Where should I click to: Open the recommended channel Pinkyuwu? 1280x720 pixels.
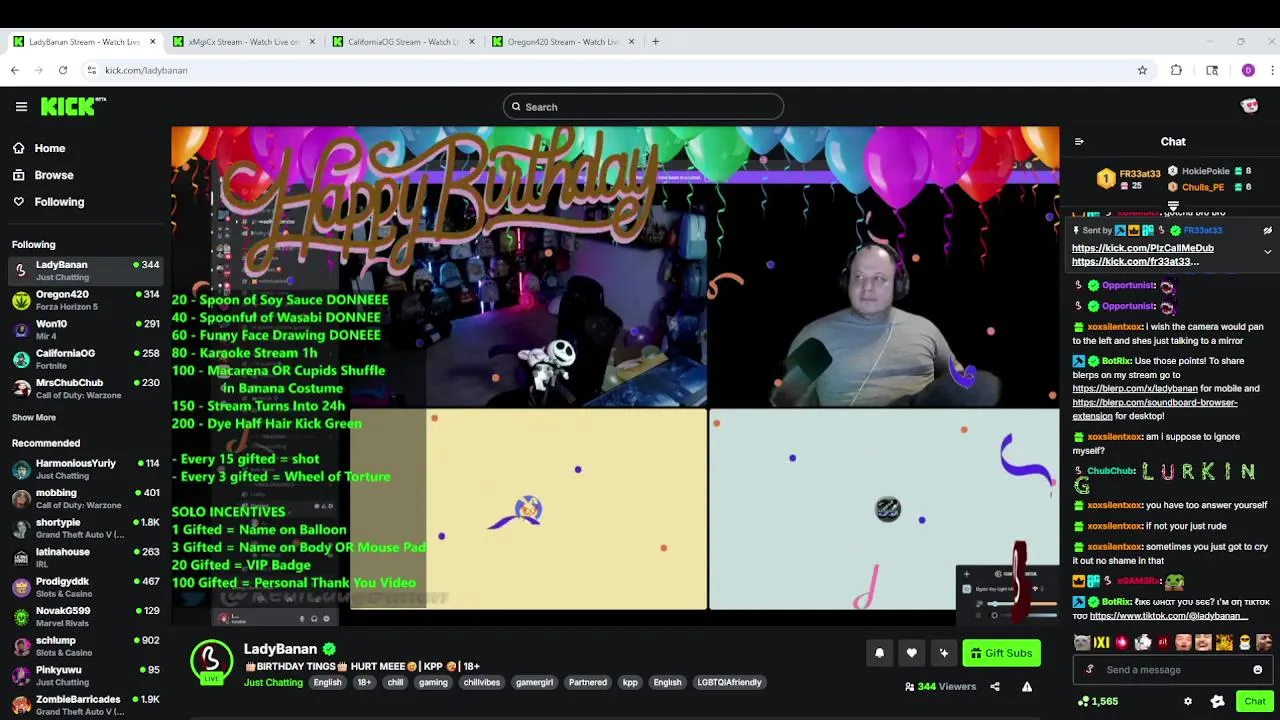click(x=85, y=676)
